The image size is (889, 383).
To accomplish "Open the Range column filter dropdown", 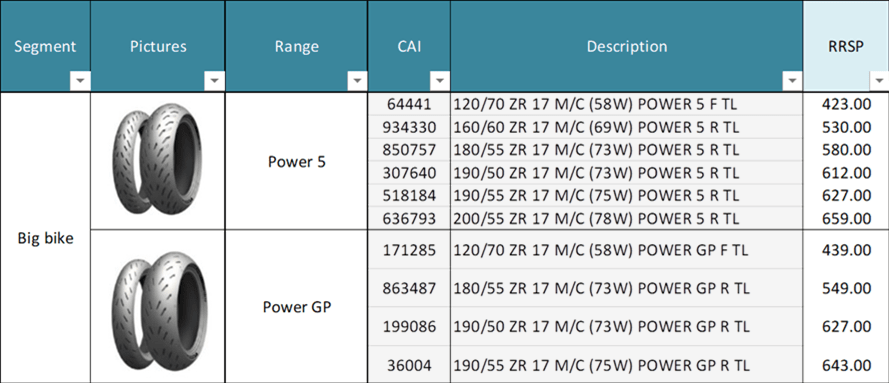I will point(357,82).
